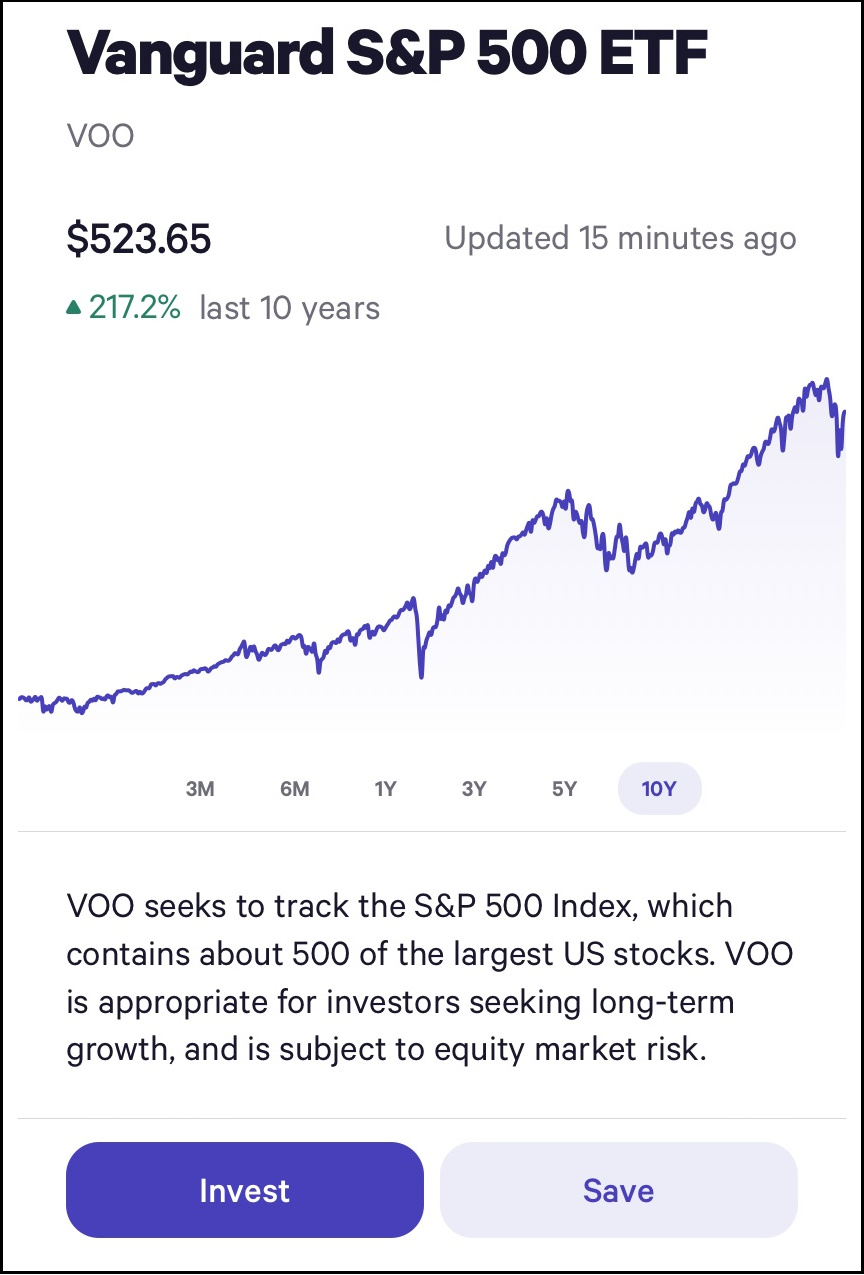Switch chart to 6M range
864x1275 pixels.
[x=294, y=789]
